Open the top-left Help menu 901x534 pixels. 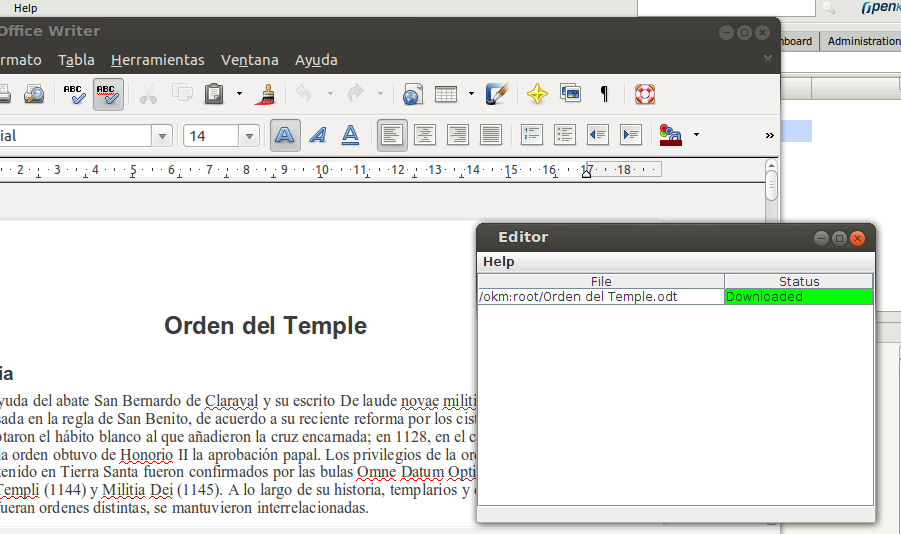[x=25, y=8]
